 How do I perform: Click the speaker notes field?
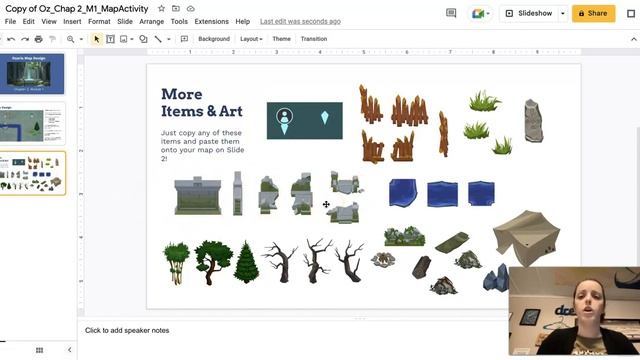tap(294, 331)
